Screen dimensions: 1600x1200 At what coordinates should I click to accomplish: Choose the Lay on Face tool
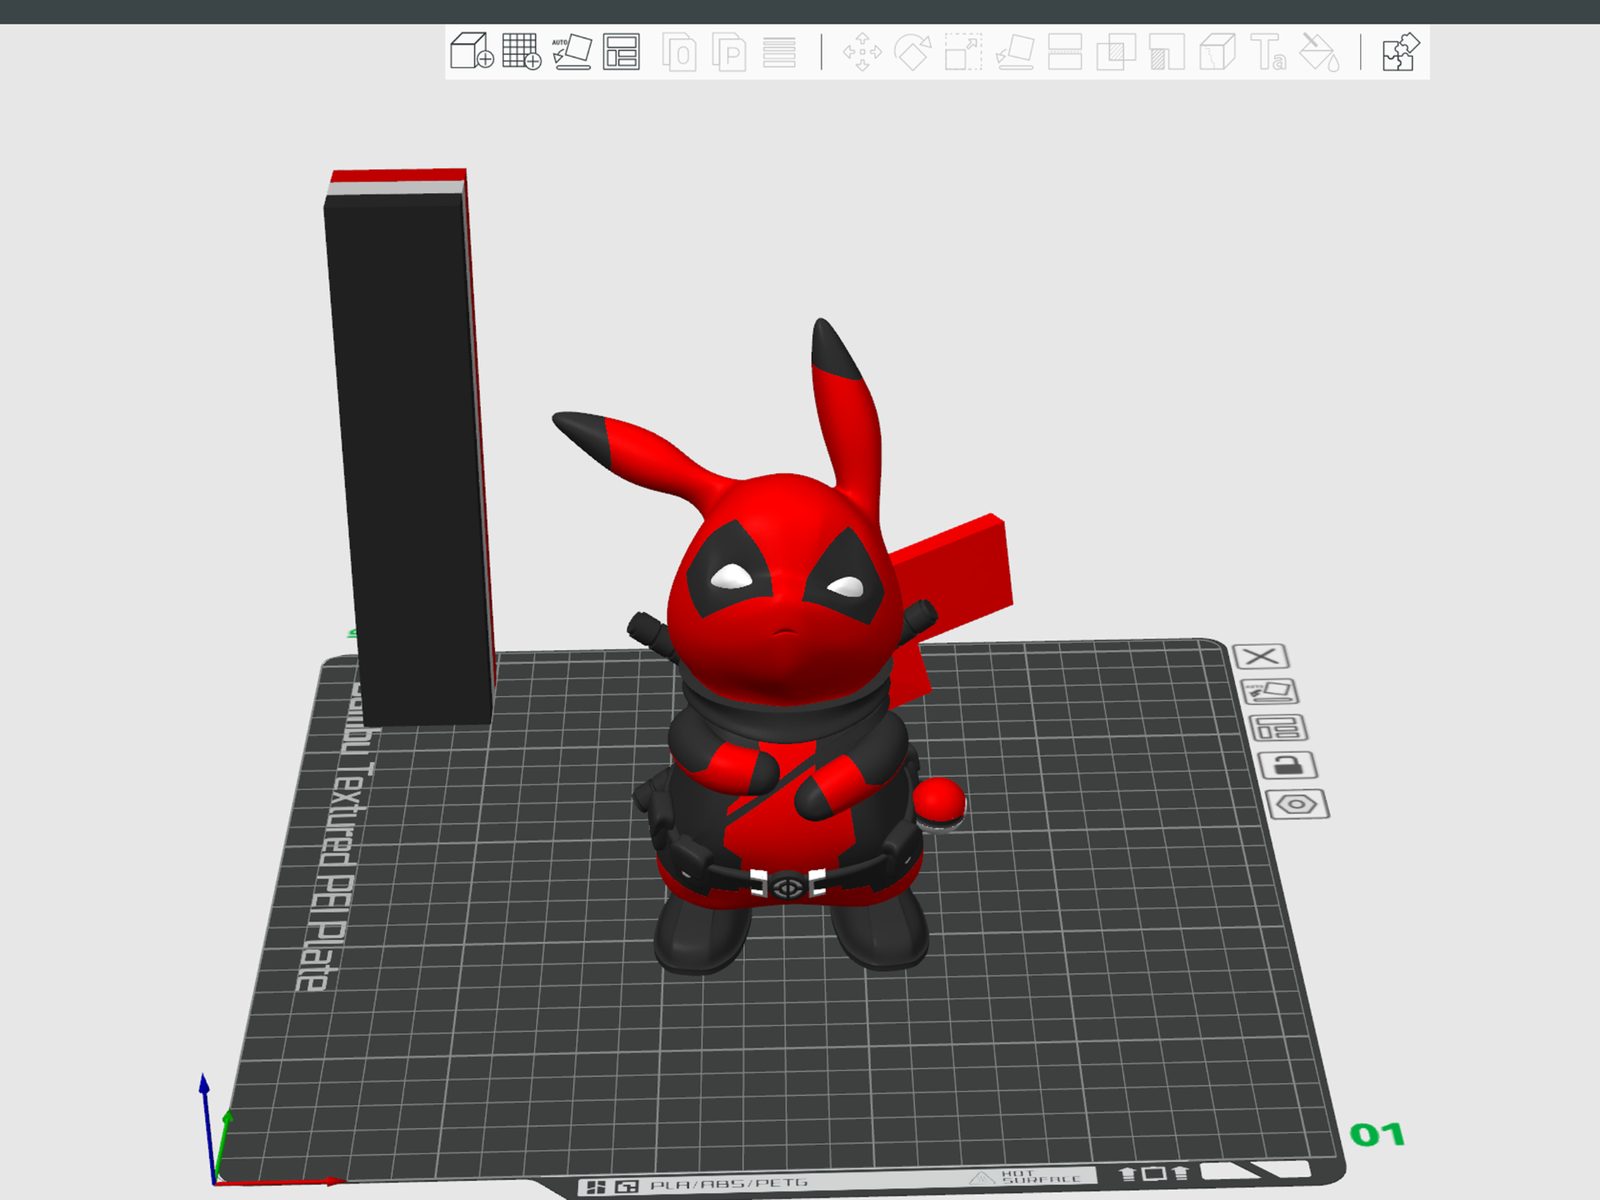coord(1014,51)
